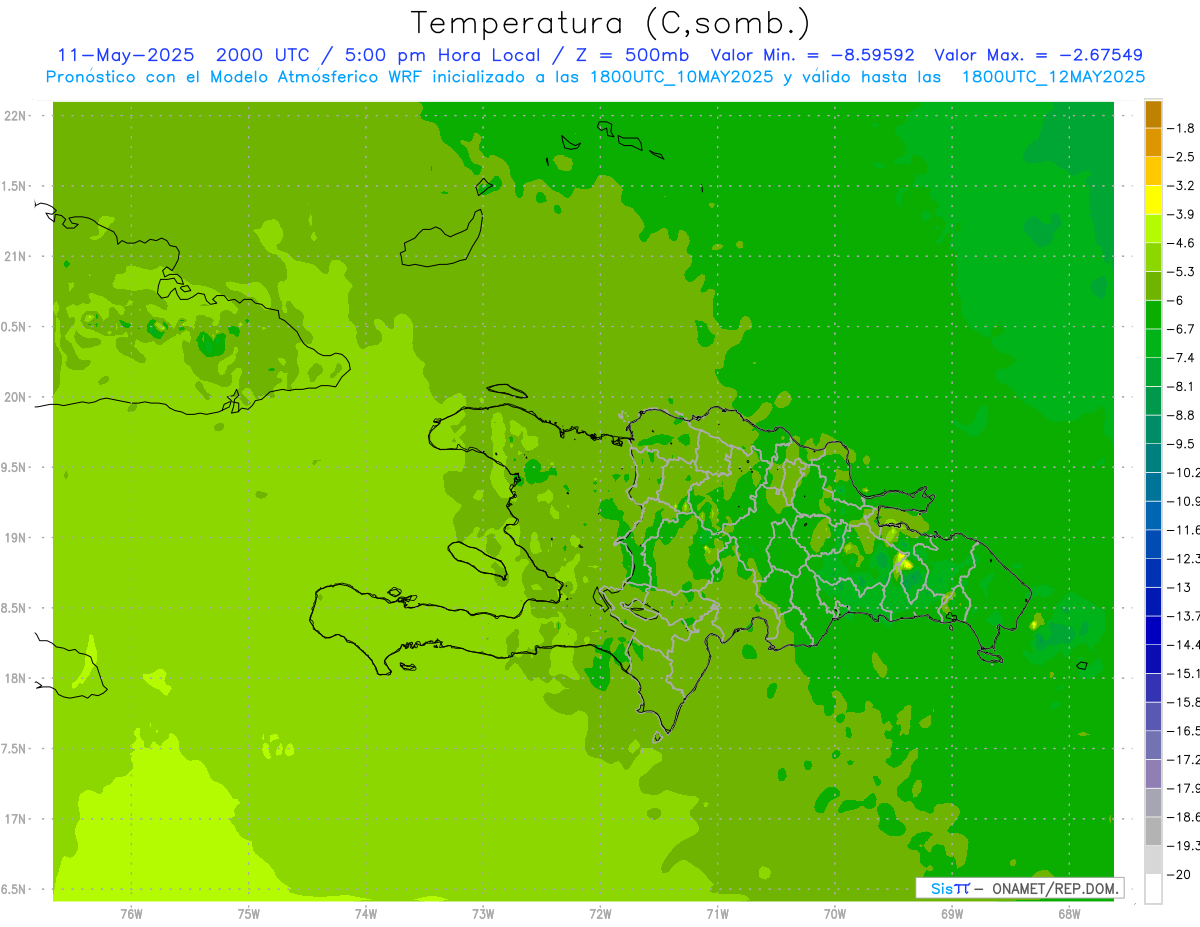The height and width of the screenshot is (927, 1200).
Task: Click the '75W' longitude label
Action: (x=248, y=913)
